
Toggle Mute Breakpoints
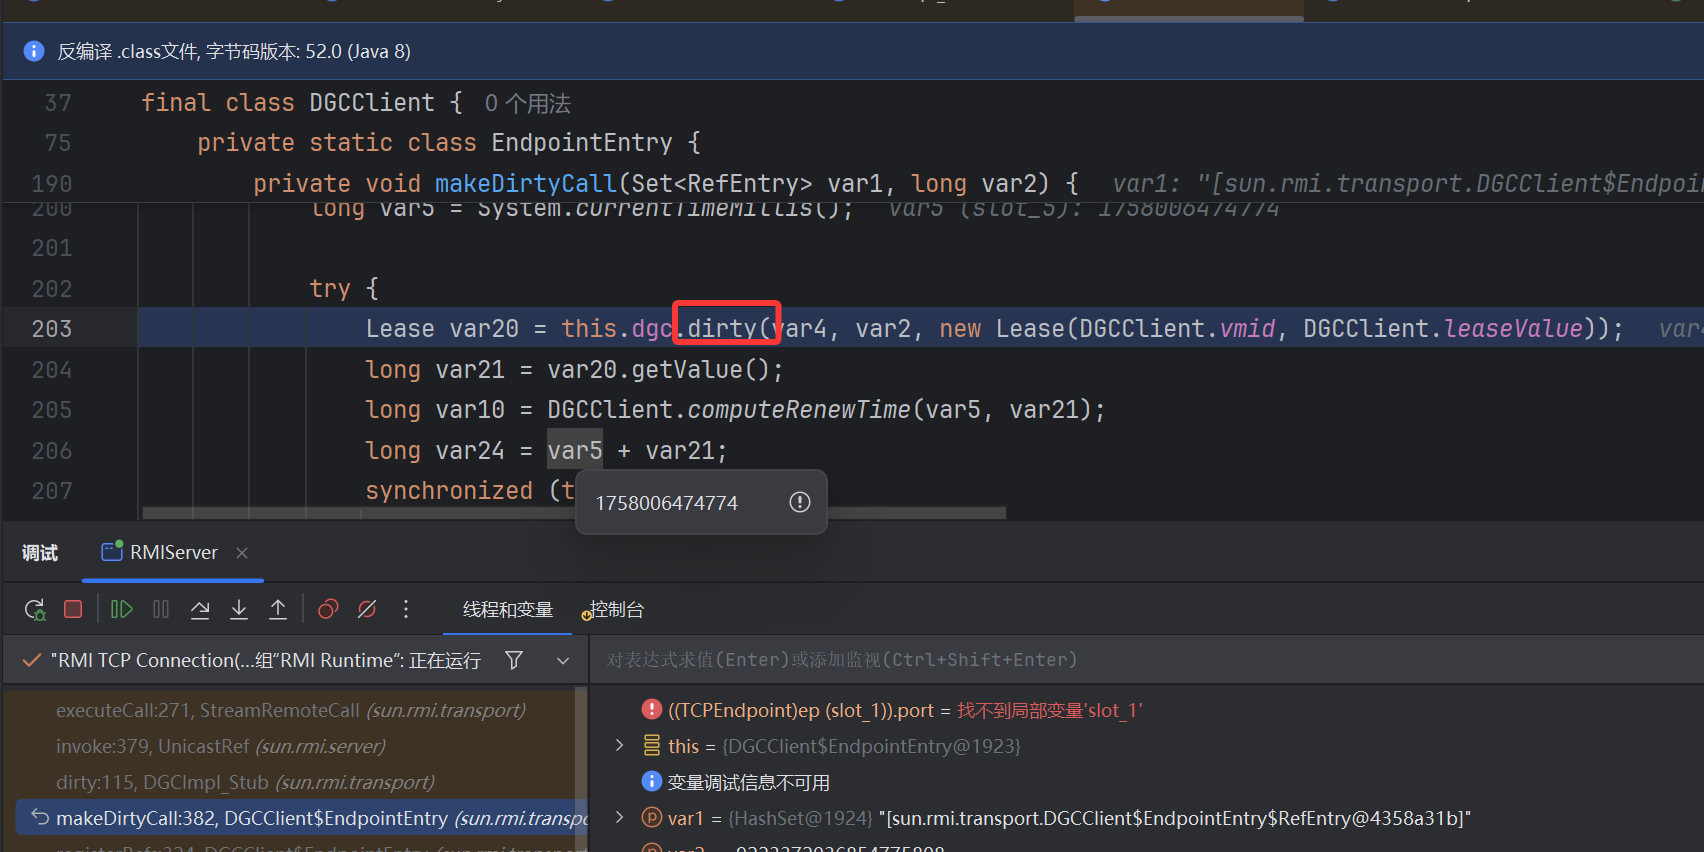coord(367,609)
